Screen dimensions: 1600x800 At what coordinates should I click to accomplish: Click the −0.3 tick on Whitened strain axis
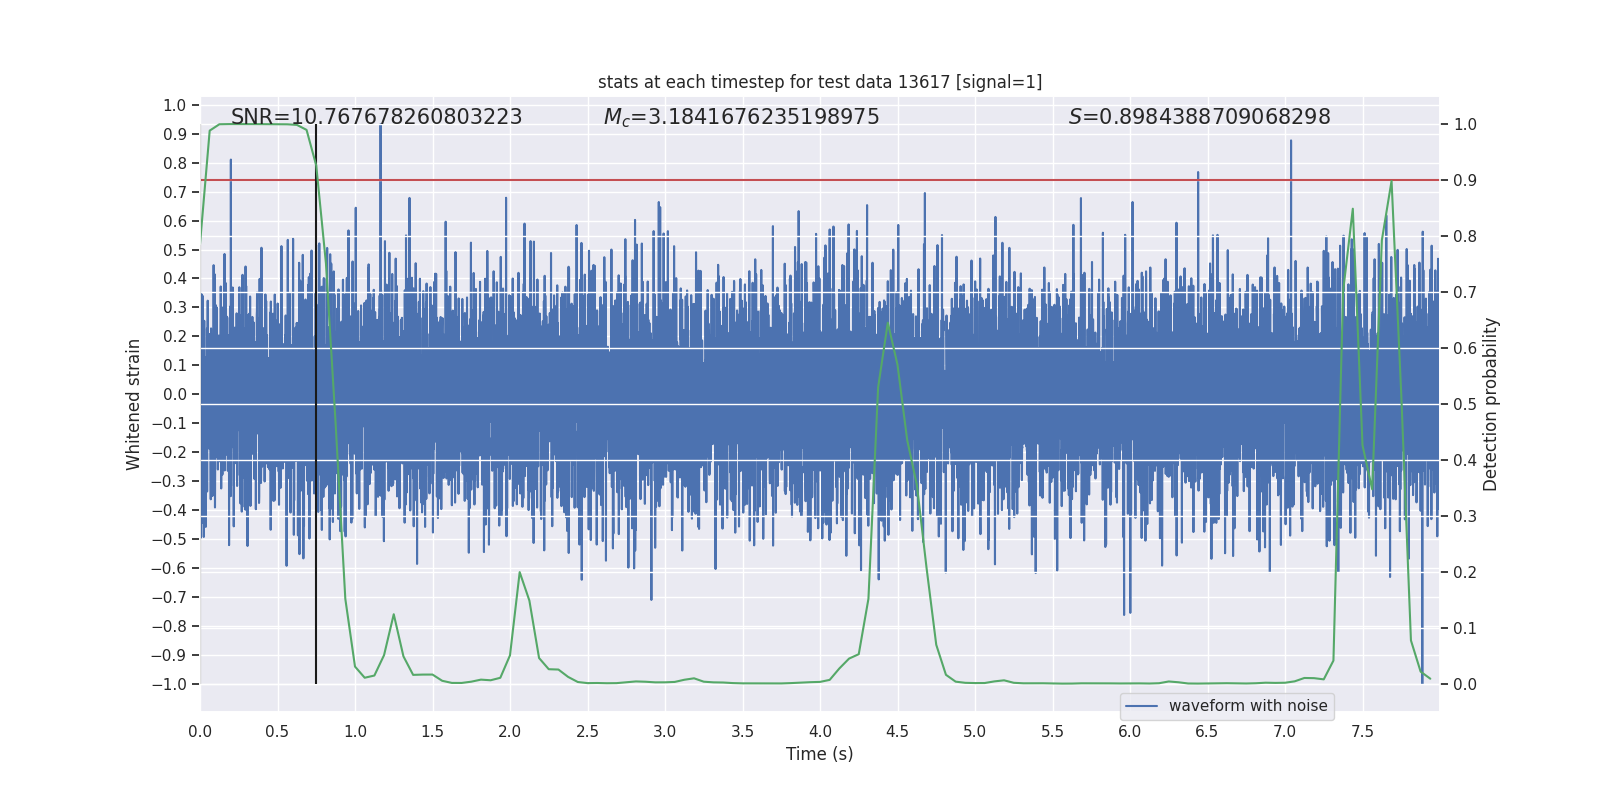point(169,482)
